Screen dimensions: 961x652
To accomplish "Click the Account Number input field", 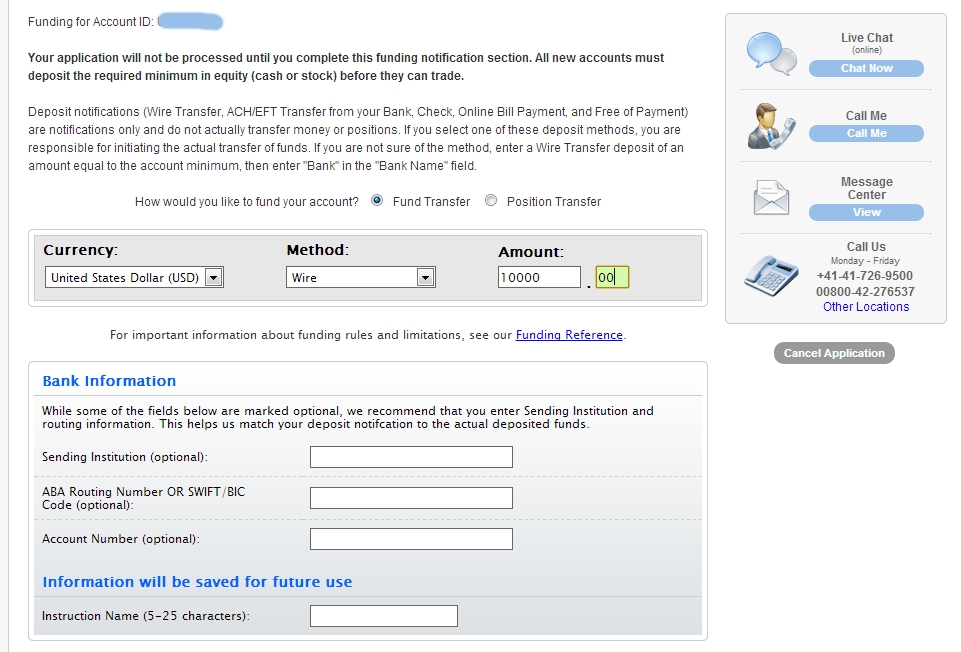I will [x=411, y=539].
